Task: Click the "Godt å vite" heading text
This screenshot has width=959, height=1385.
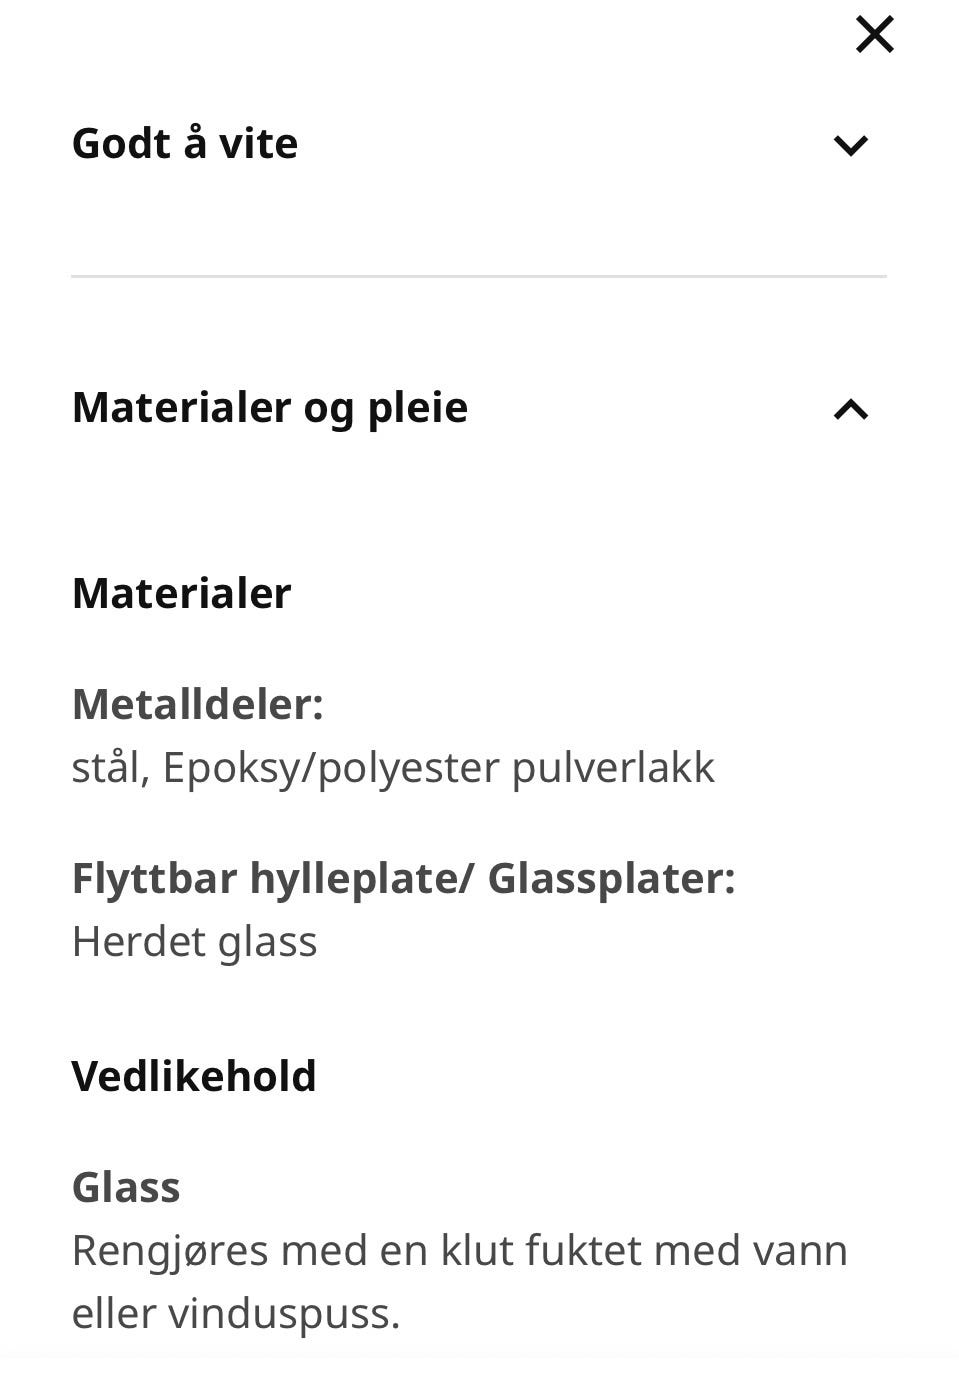Action: [x=184, y=143]
